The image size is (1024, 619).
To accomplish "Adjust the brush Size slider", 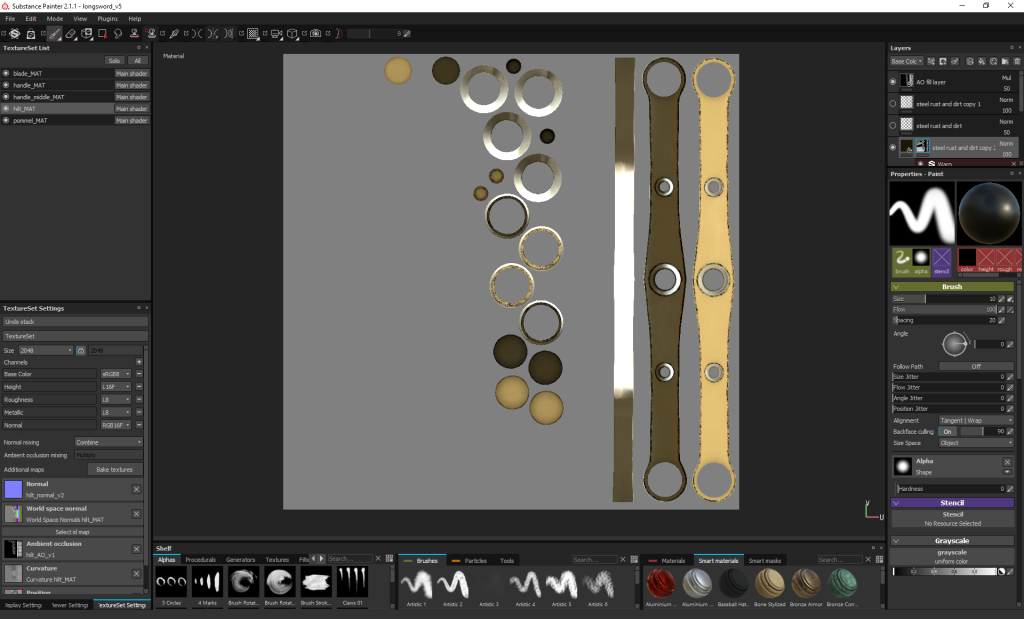I will coord(944,298).
